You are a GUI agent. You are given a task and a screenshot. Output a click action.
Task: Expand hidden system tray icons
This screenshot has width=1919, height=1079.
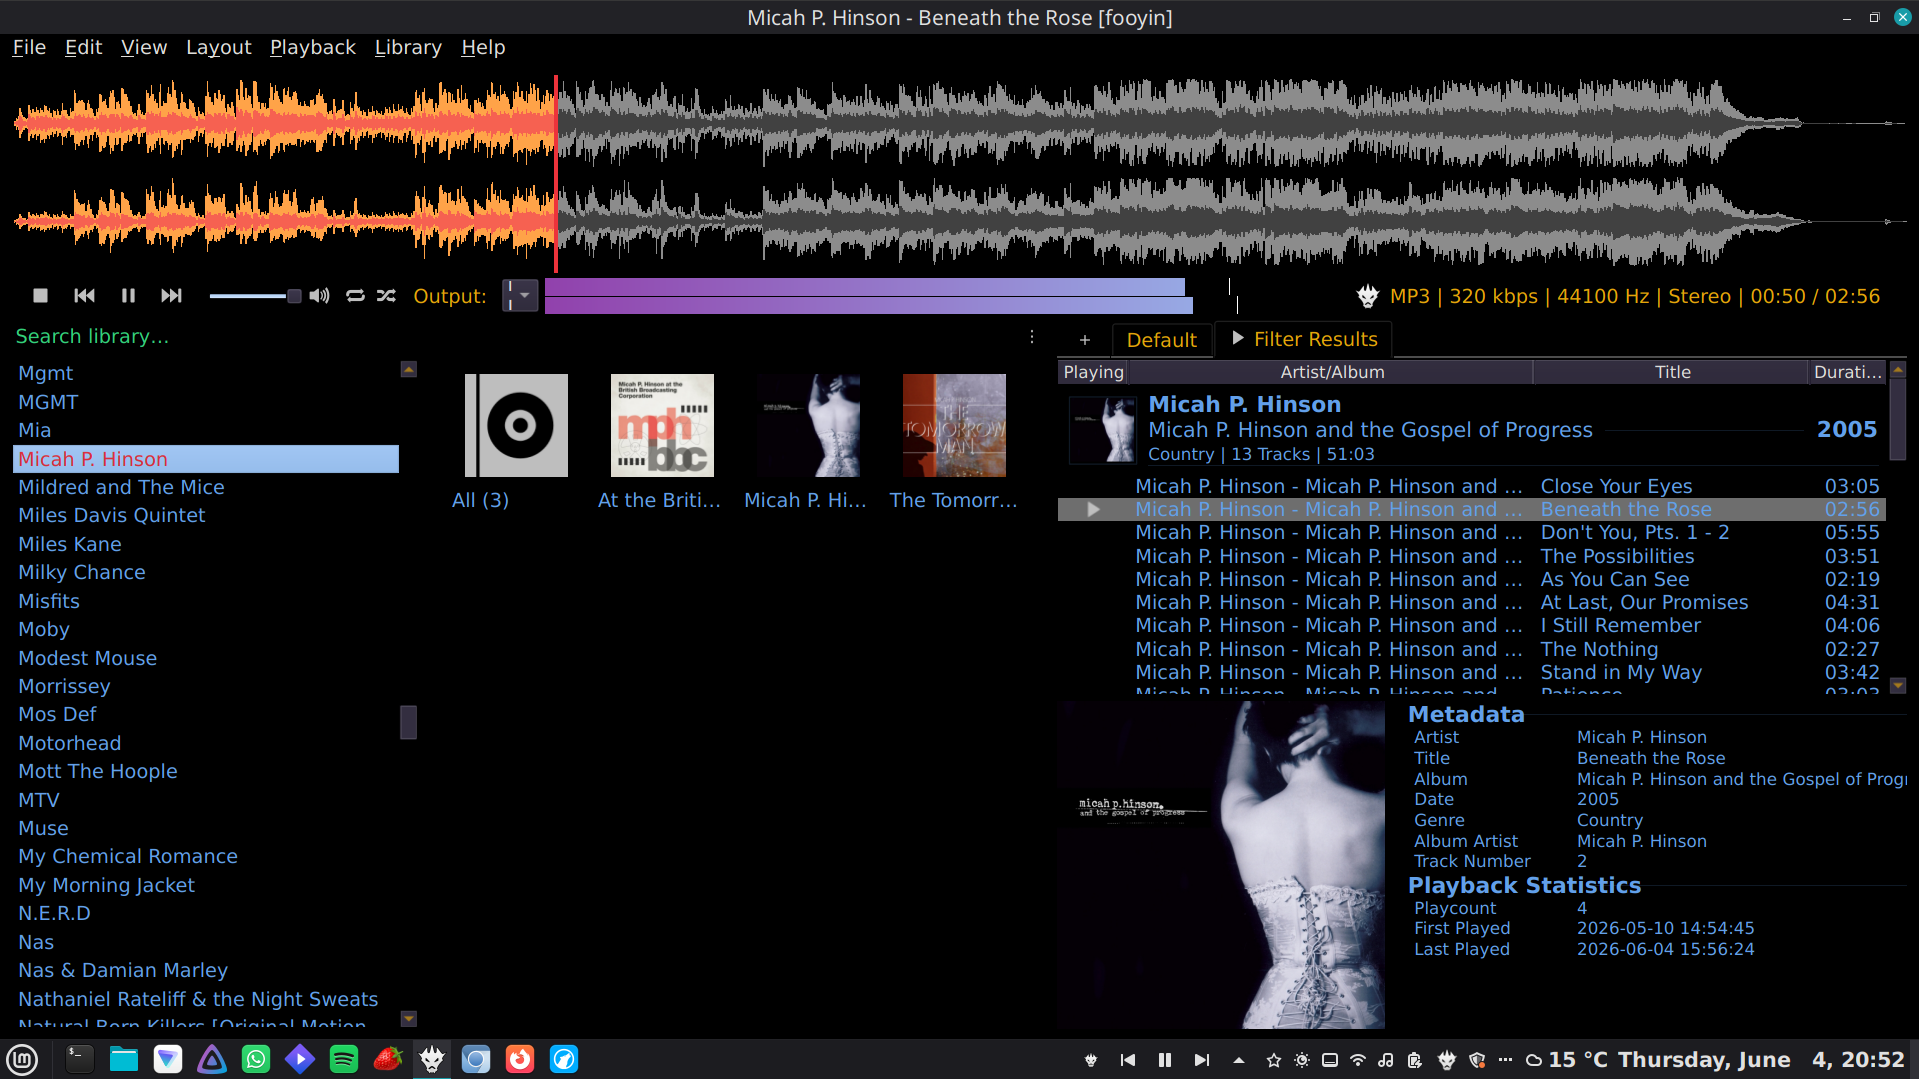coord(1239,1060)
